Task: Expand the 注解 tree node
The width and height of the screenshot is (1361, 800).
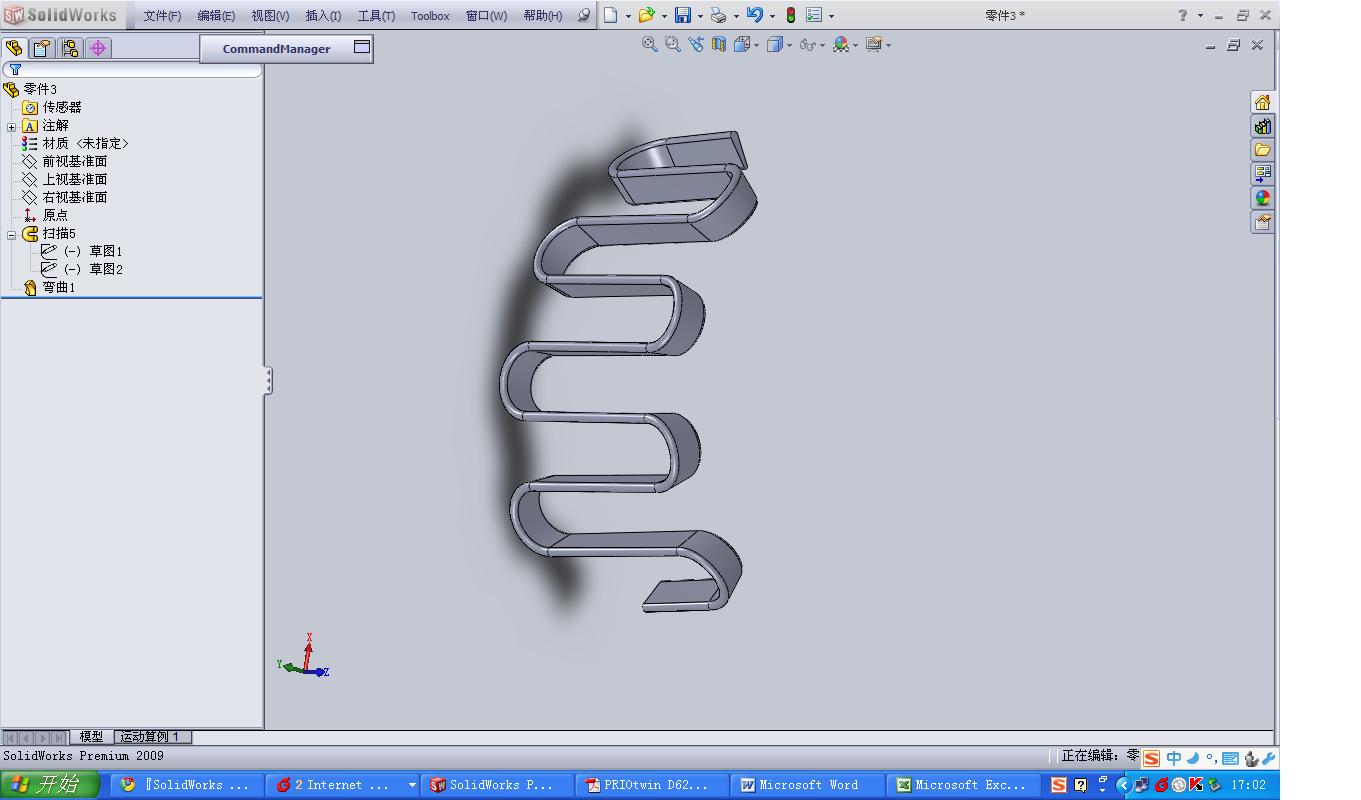Action: (x=12, y=127)
